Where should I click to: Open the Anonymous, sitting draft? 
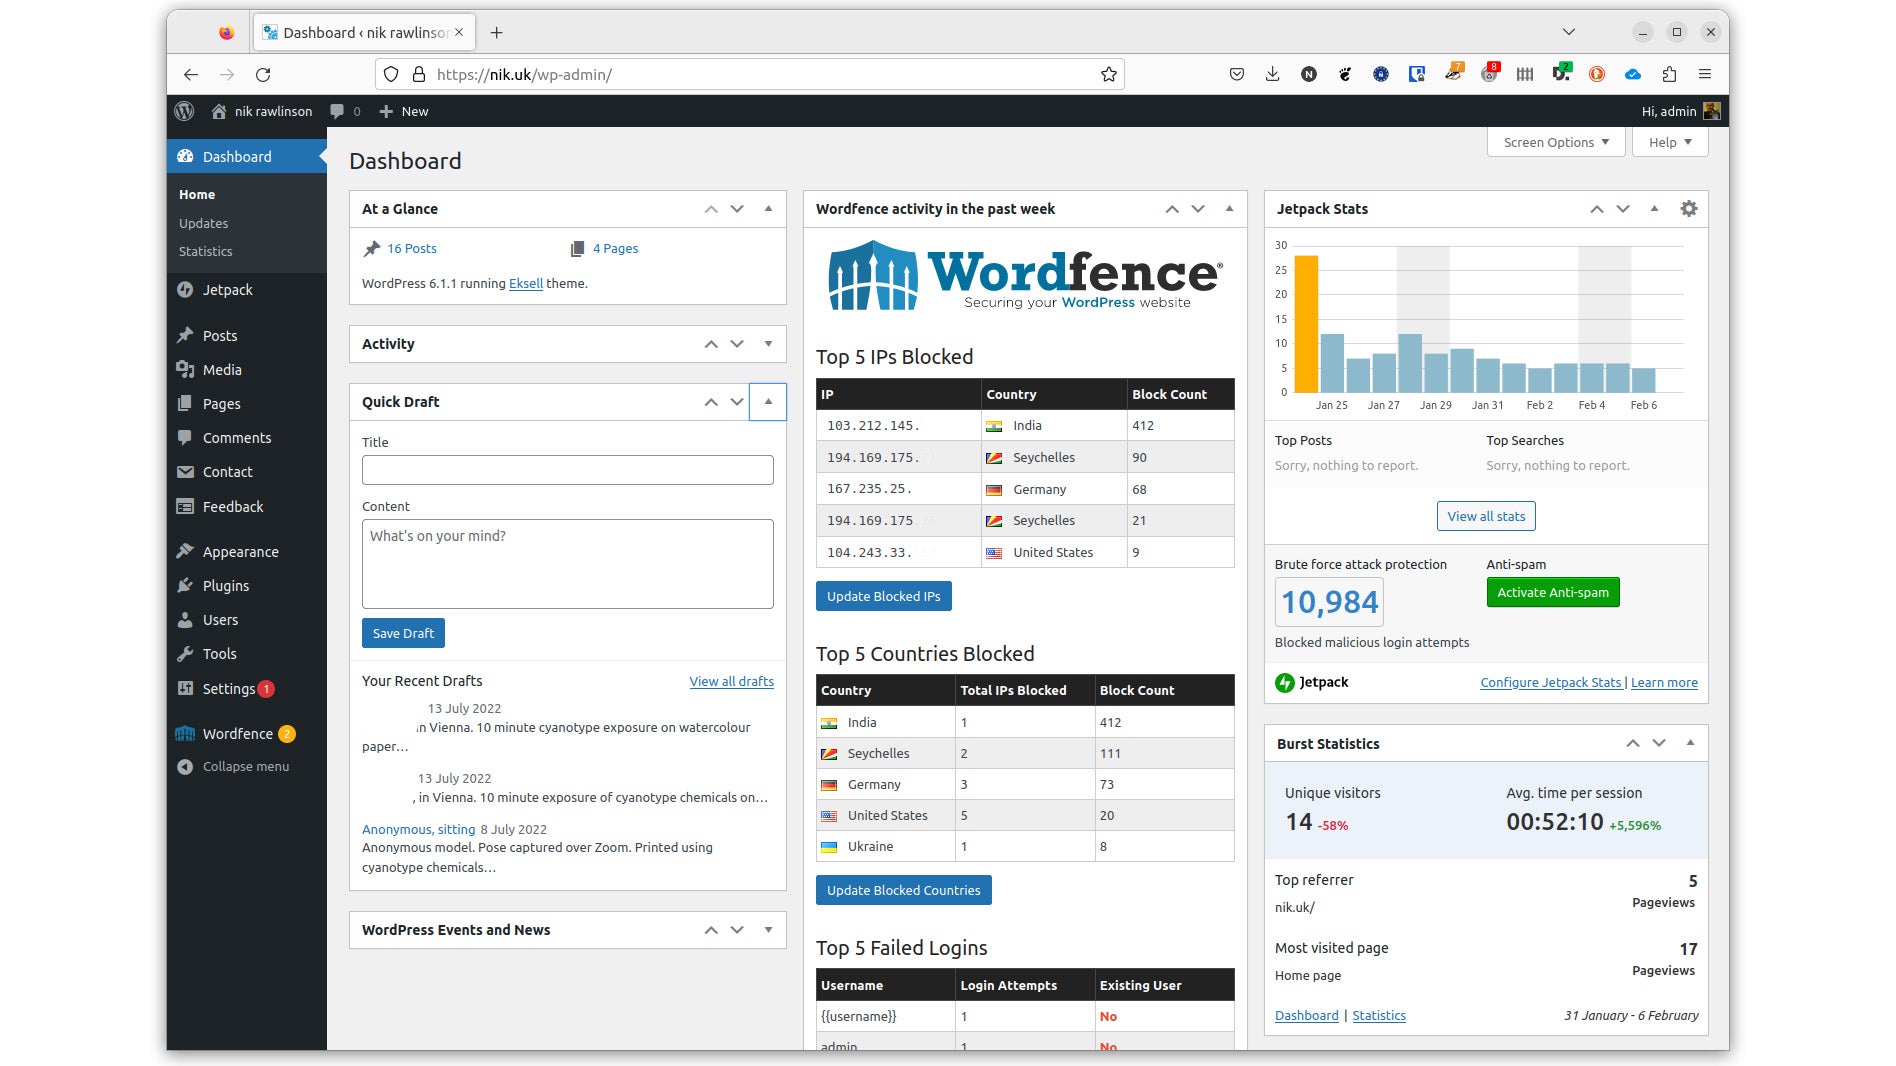418,830
